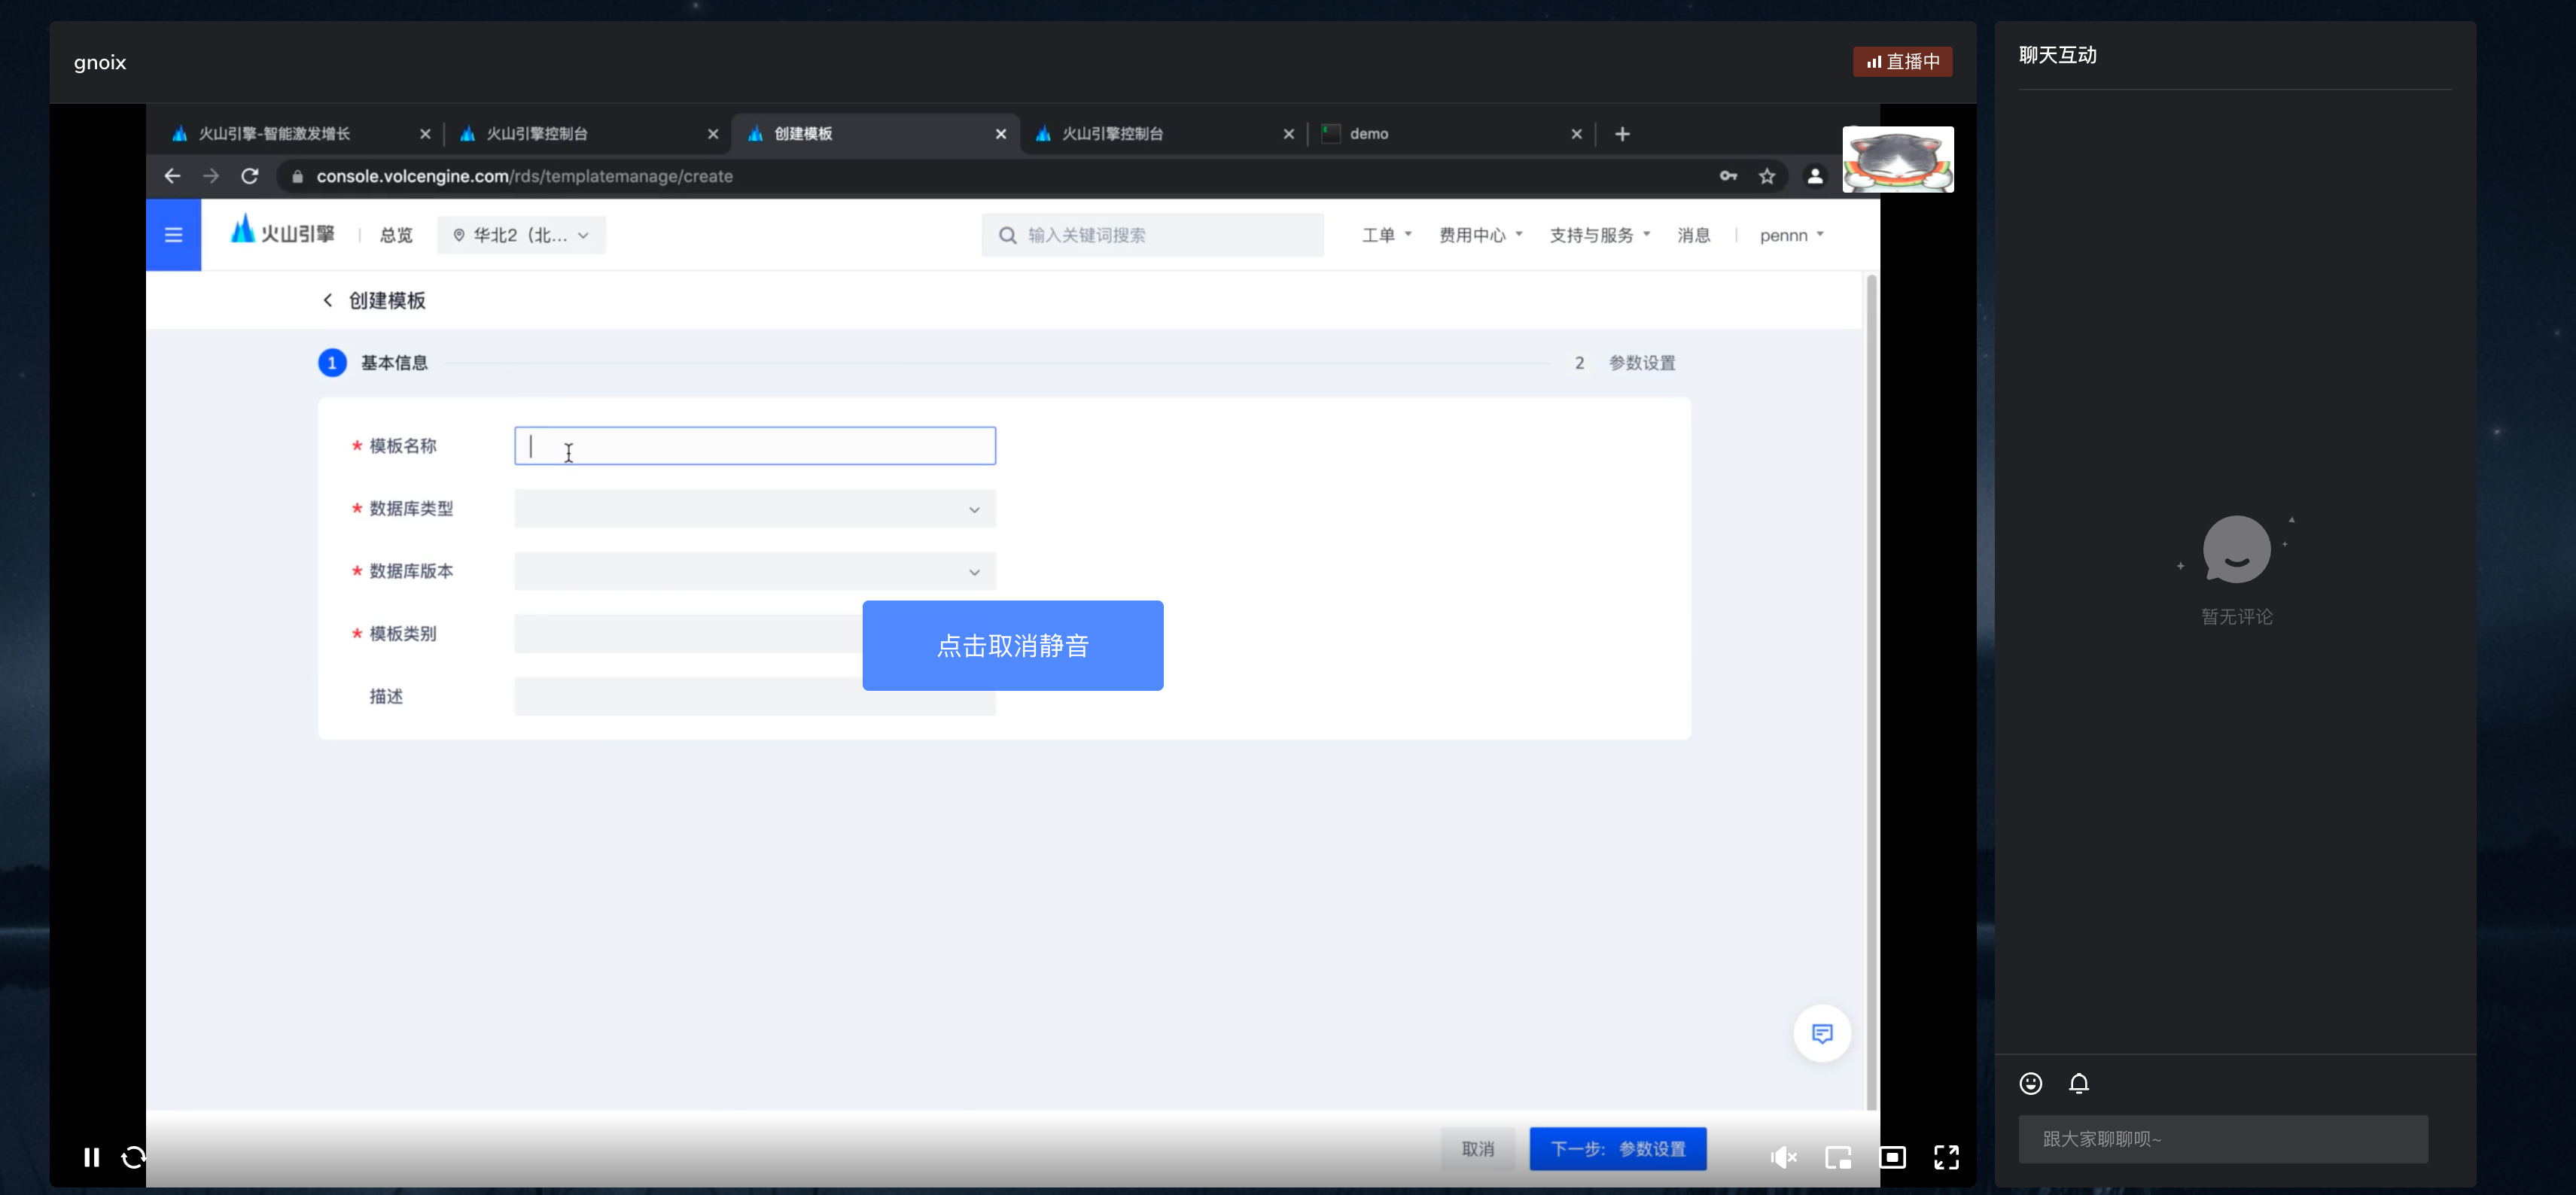Click the 直播中 live badge
This screenshot has width=2576, height=1195.
pyautogui.click(x=1902, y=61)
